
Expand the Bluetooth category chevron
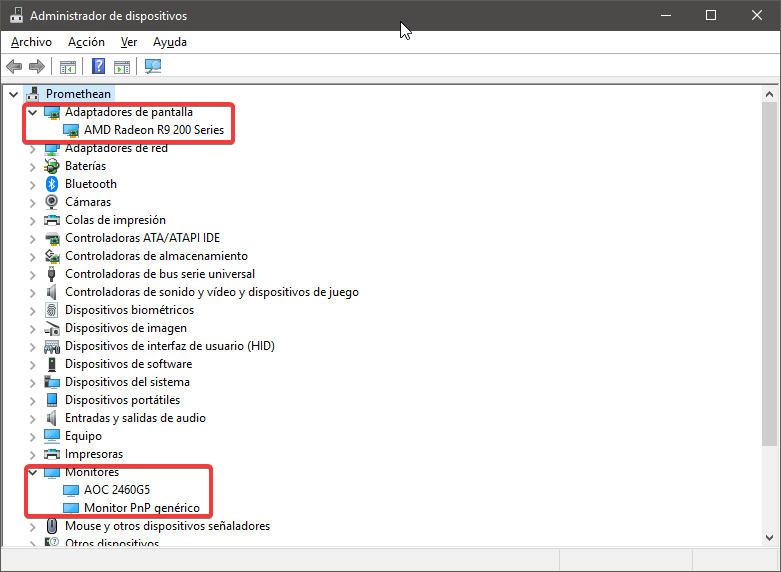coord(33,185)
